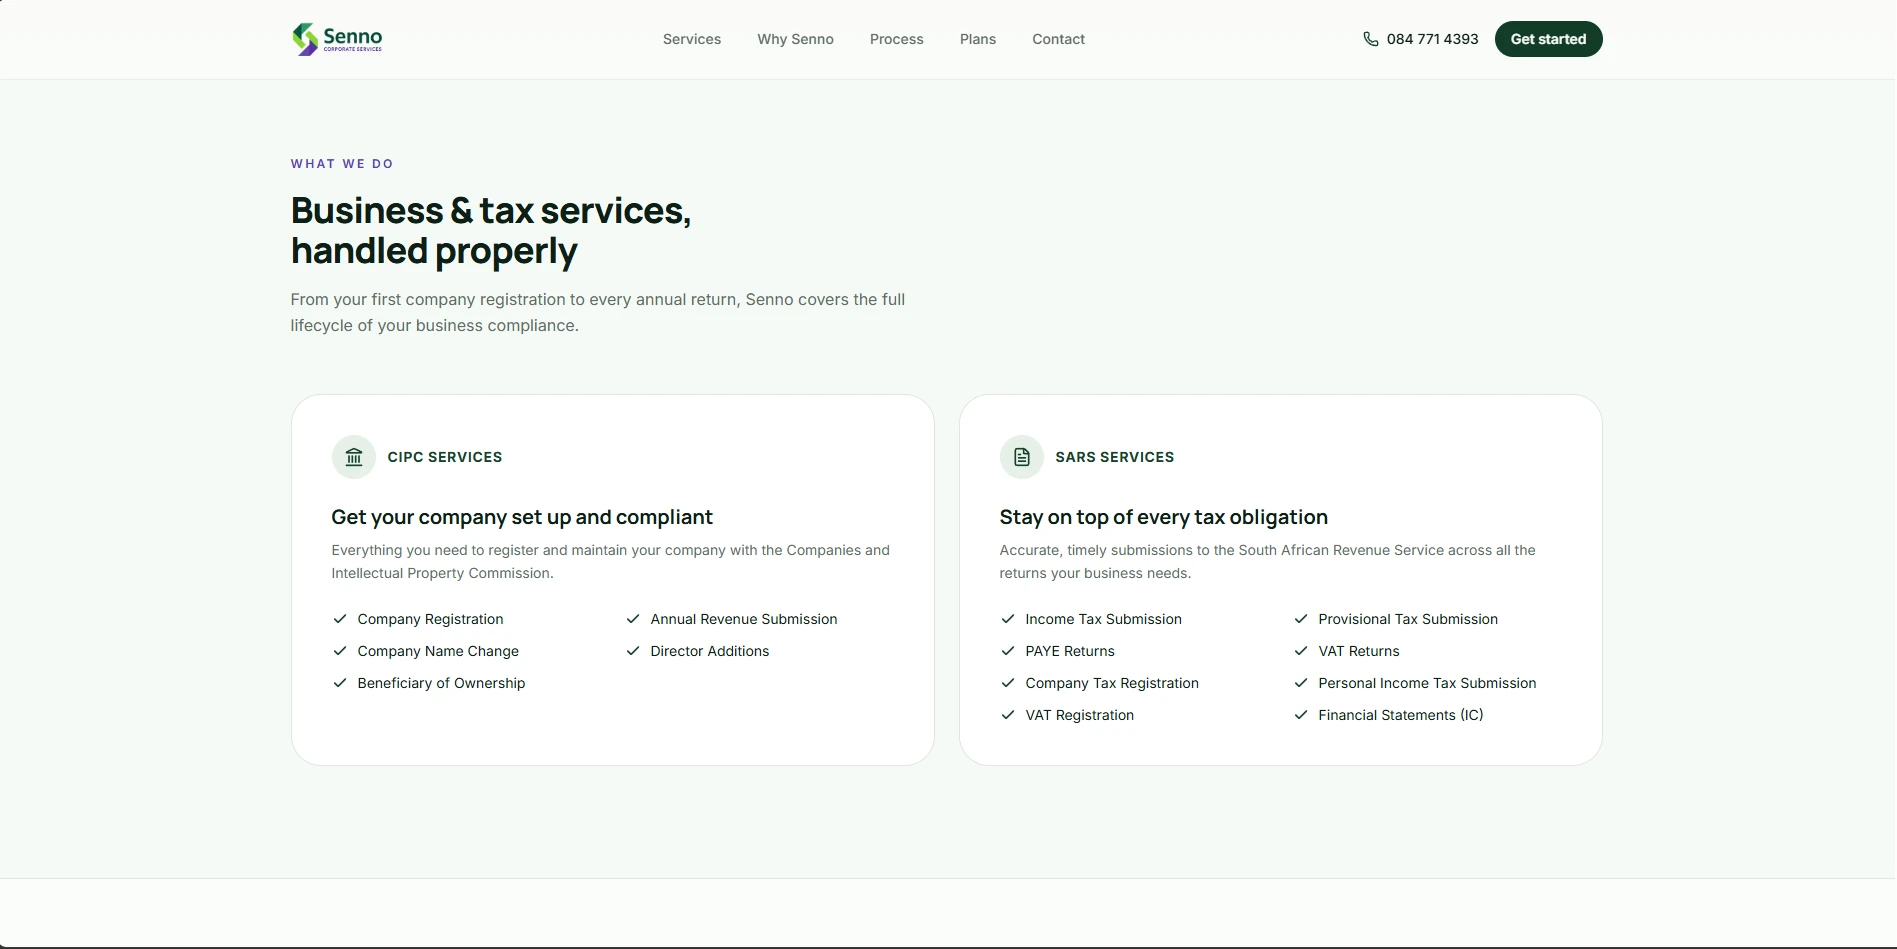Click the CIPC Services building icon
This screenshot has height=949, width=1897.
pyautogui.click(x=354, y=457)
